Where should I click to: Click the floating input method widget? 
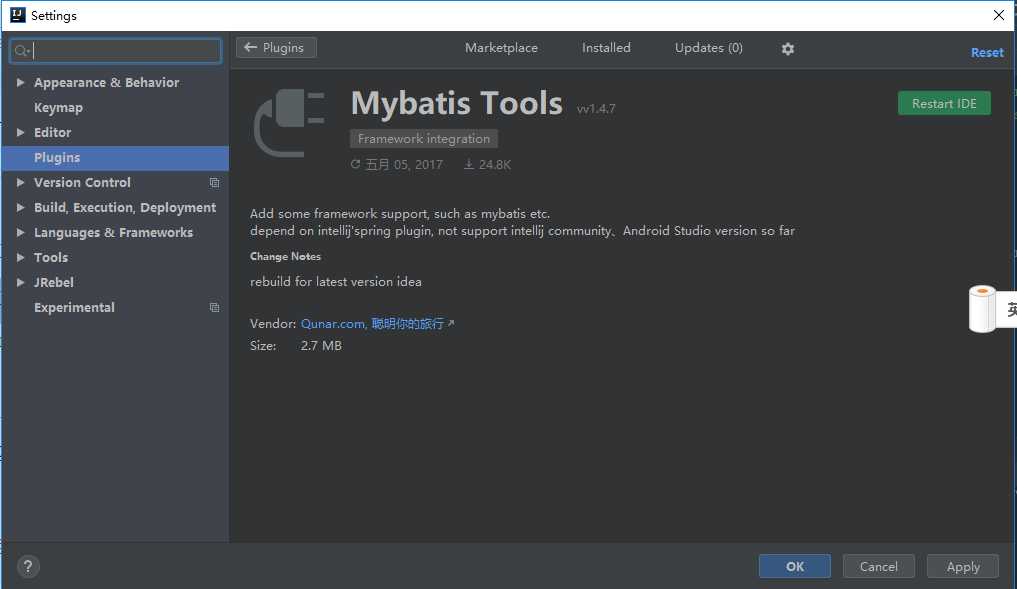(x=992, y=309)
